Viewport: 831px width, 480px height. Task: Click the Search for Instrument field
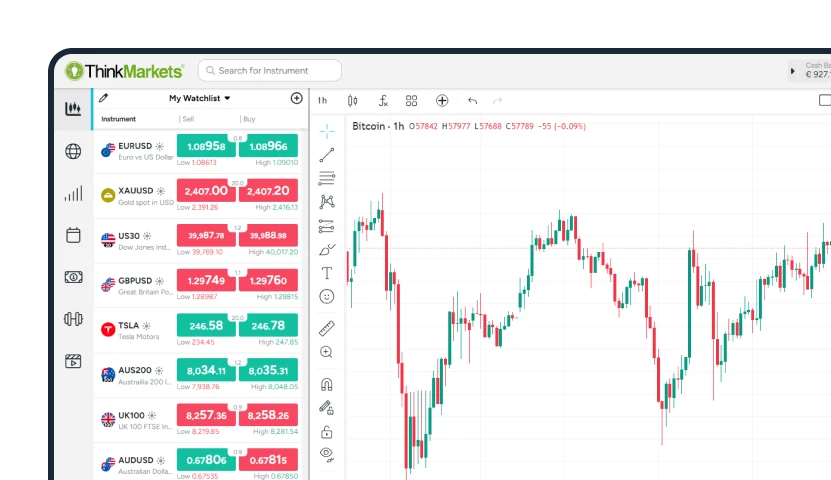click(270, 71)
